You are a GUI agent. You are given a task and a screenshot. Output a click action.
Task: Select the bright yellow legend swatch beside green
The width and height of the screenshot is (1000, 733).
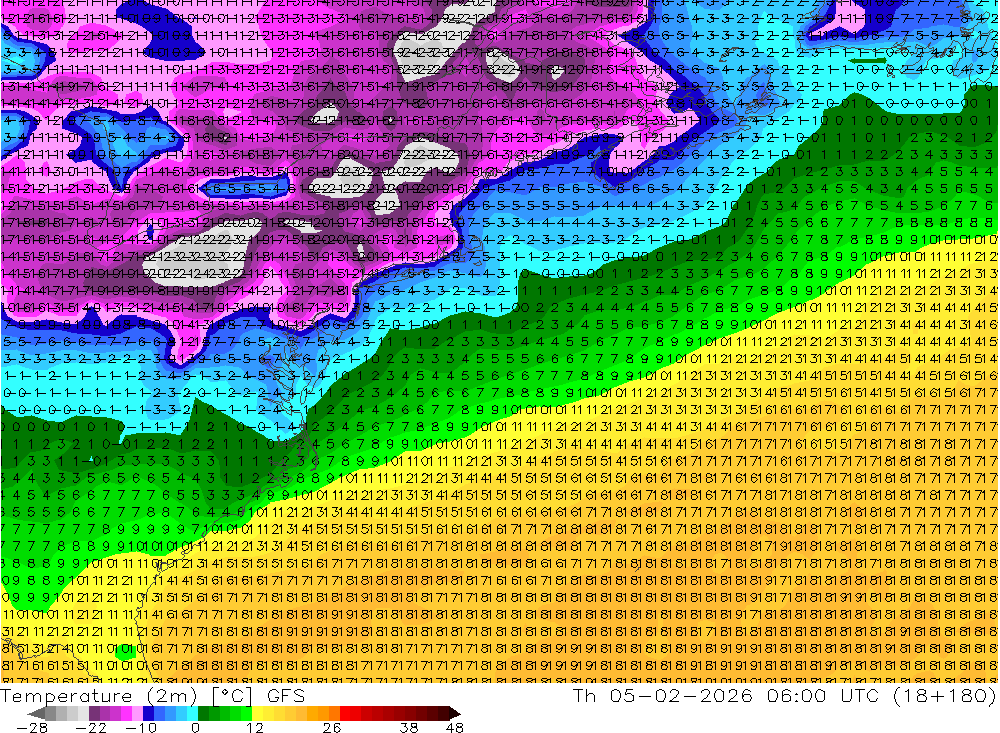(257, 713)
